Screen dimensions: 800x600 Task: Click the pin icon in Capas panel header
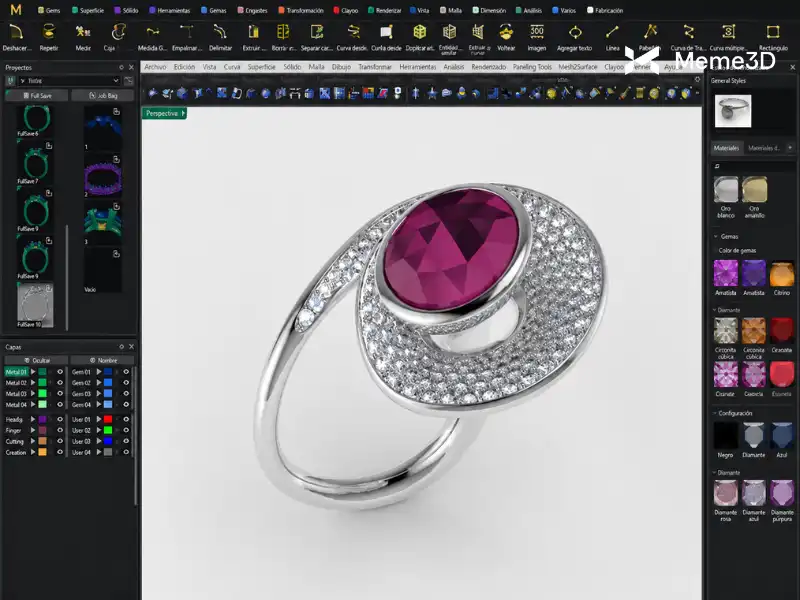(x=121, y=346)
